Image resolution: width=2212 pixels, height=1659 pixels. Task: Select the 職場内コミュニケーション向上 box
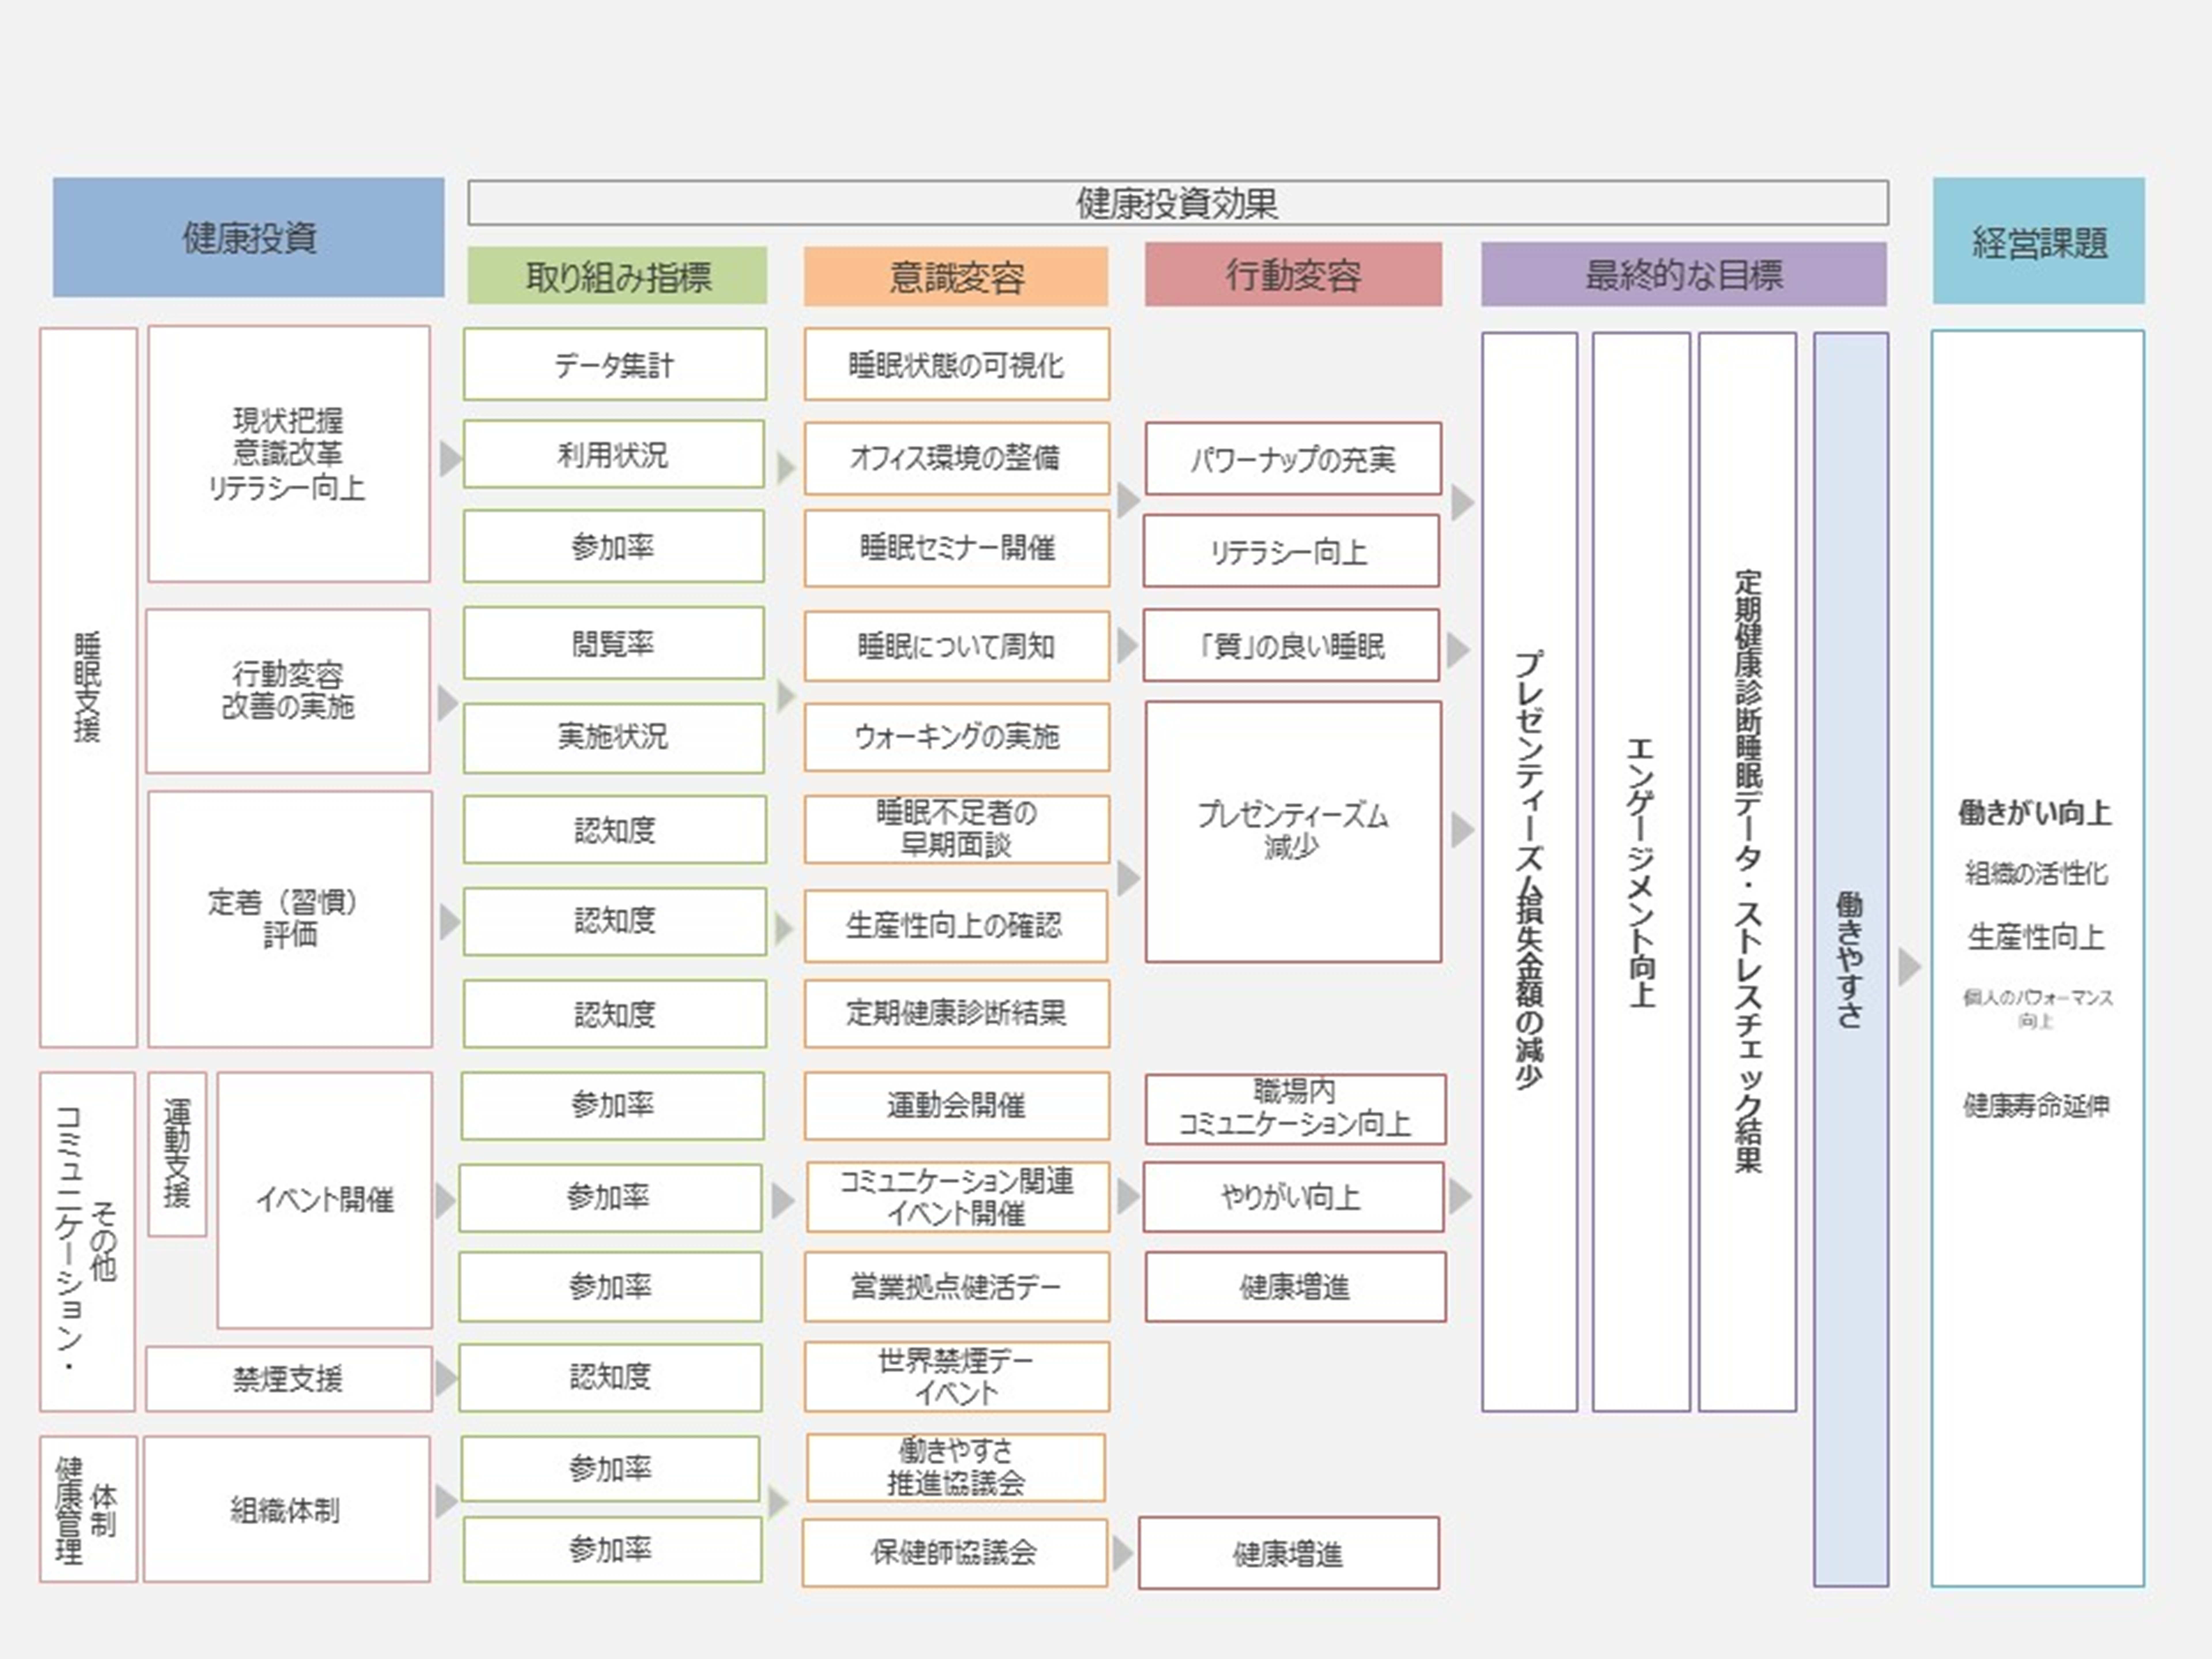pos(1295,1109)
